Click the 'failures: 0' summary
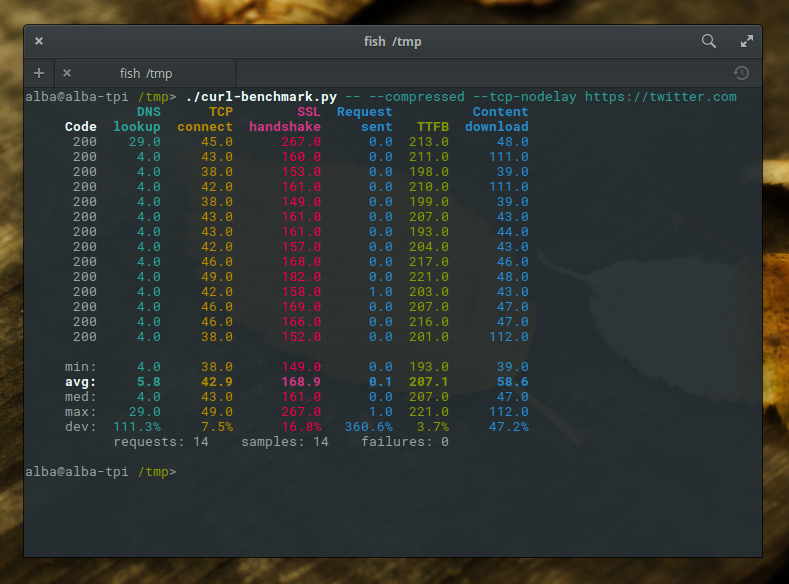The image size is (789, 584). (x=405, y=442)
